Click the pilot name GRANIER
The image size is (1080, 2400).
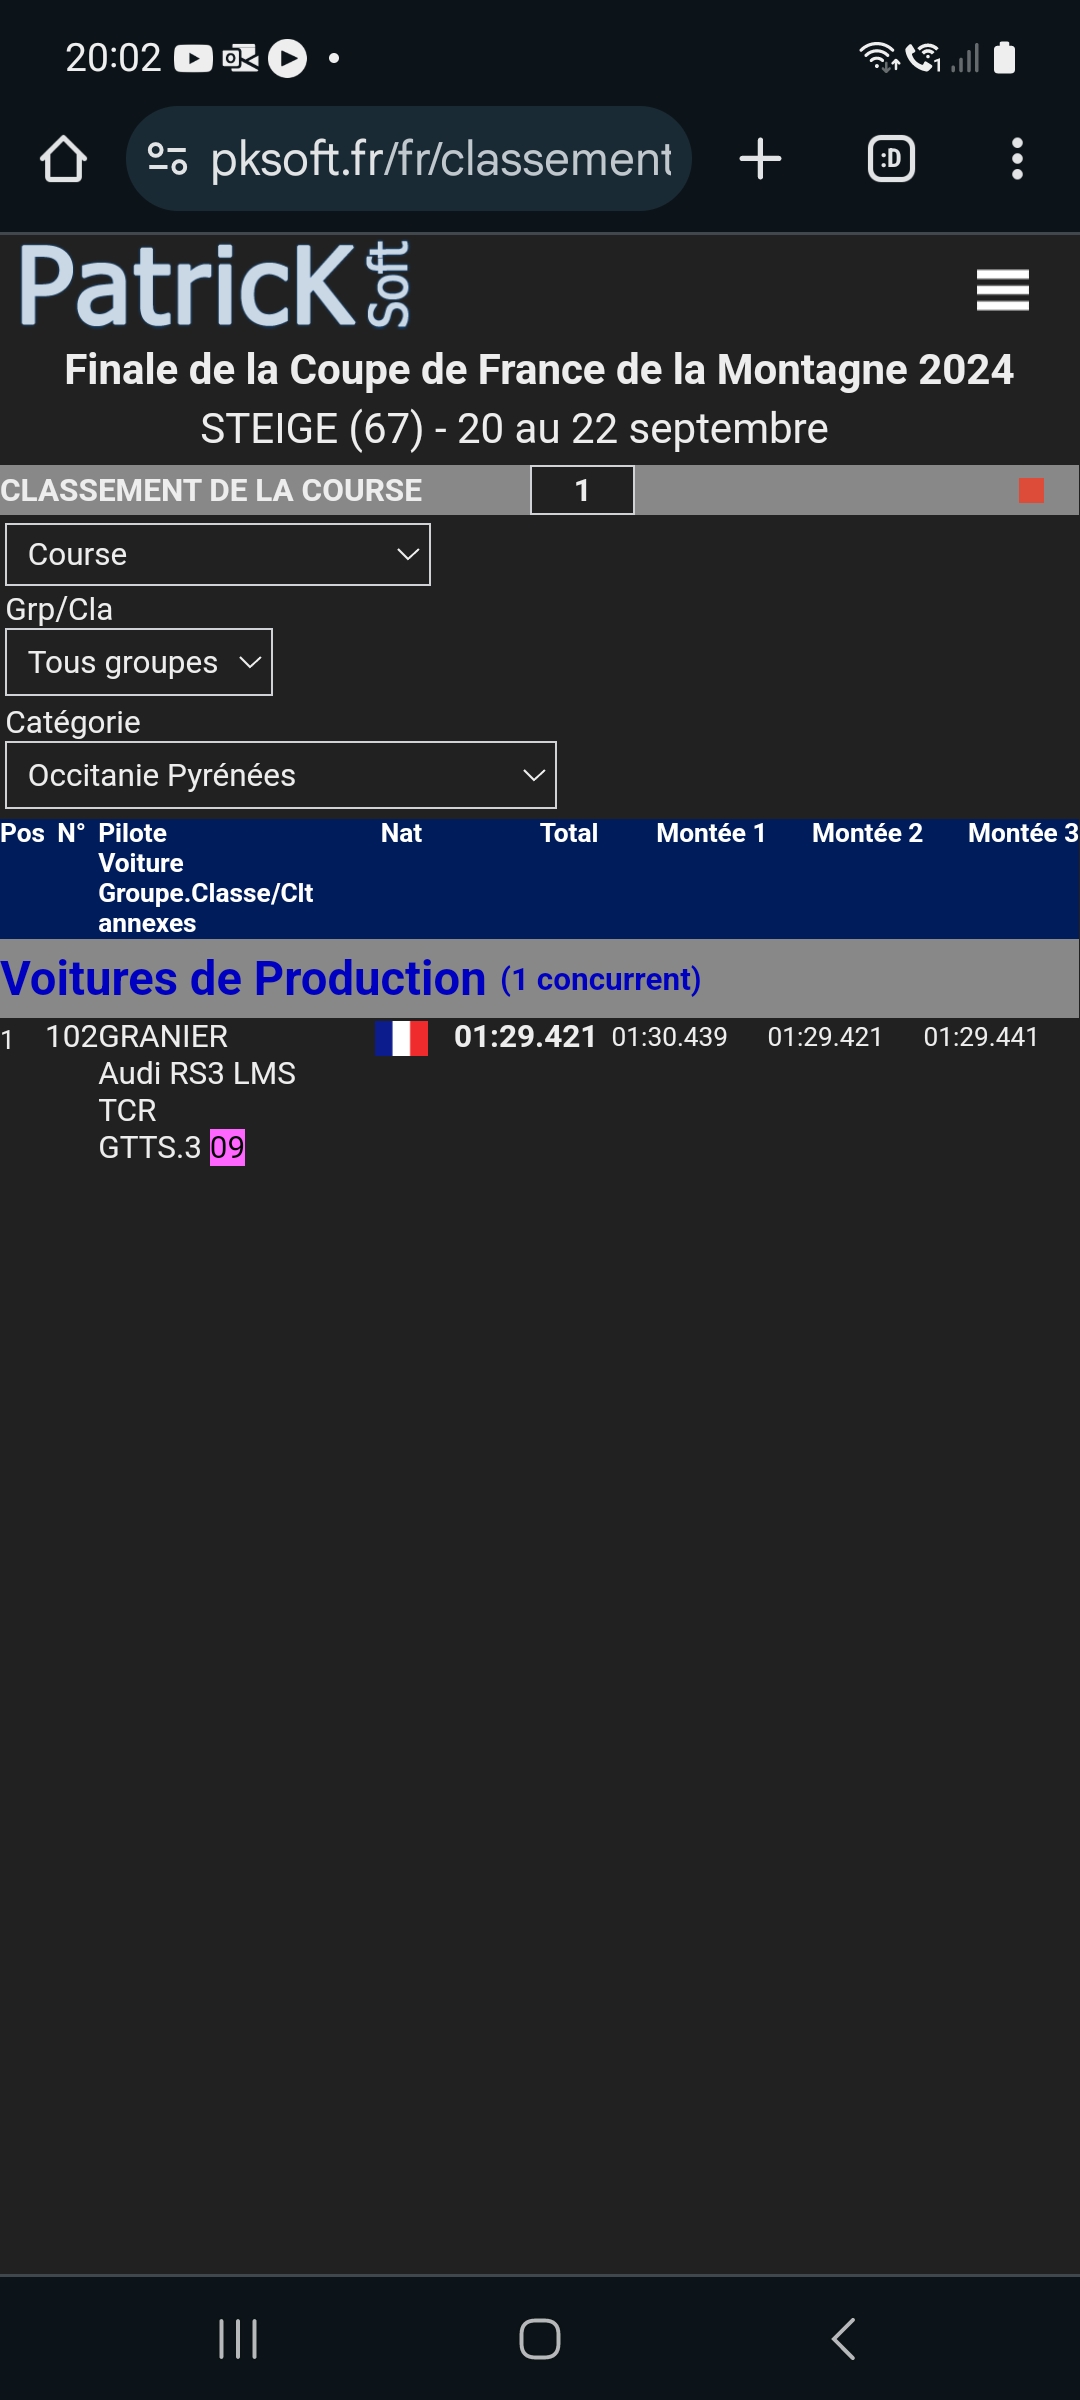pos(163,1036)
